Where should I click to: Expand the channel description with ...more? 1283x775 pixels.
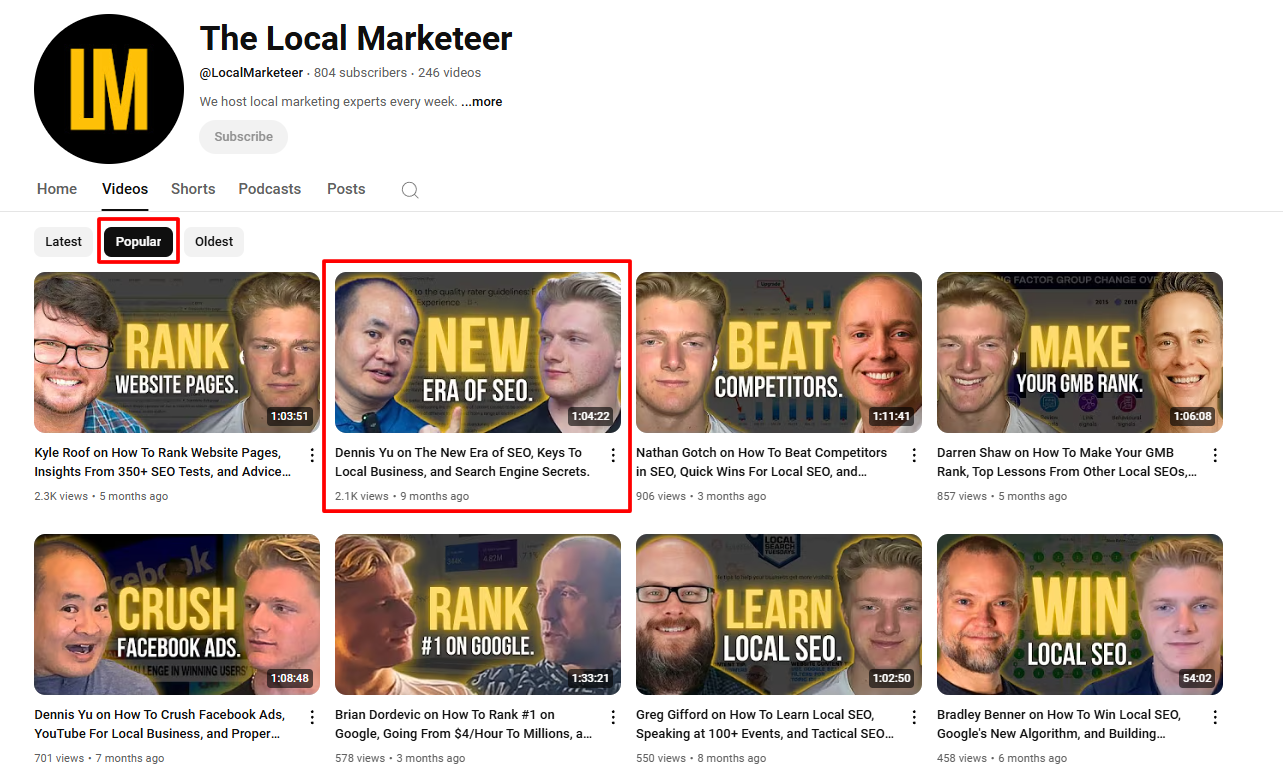click(481, 101)
